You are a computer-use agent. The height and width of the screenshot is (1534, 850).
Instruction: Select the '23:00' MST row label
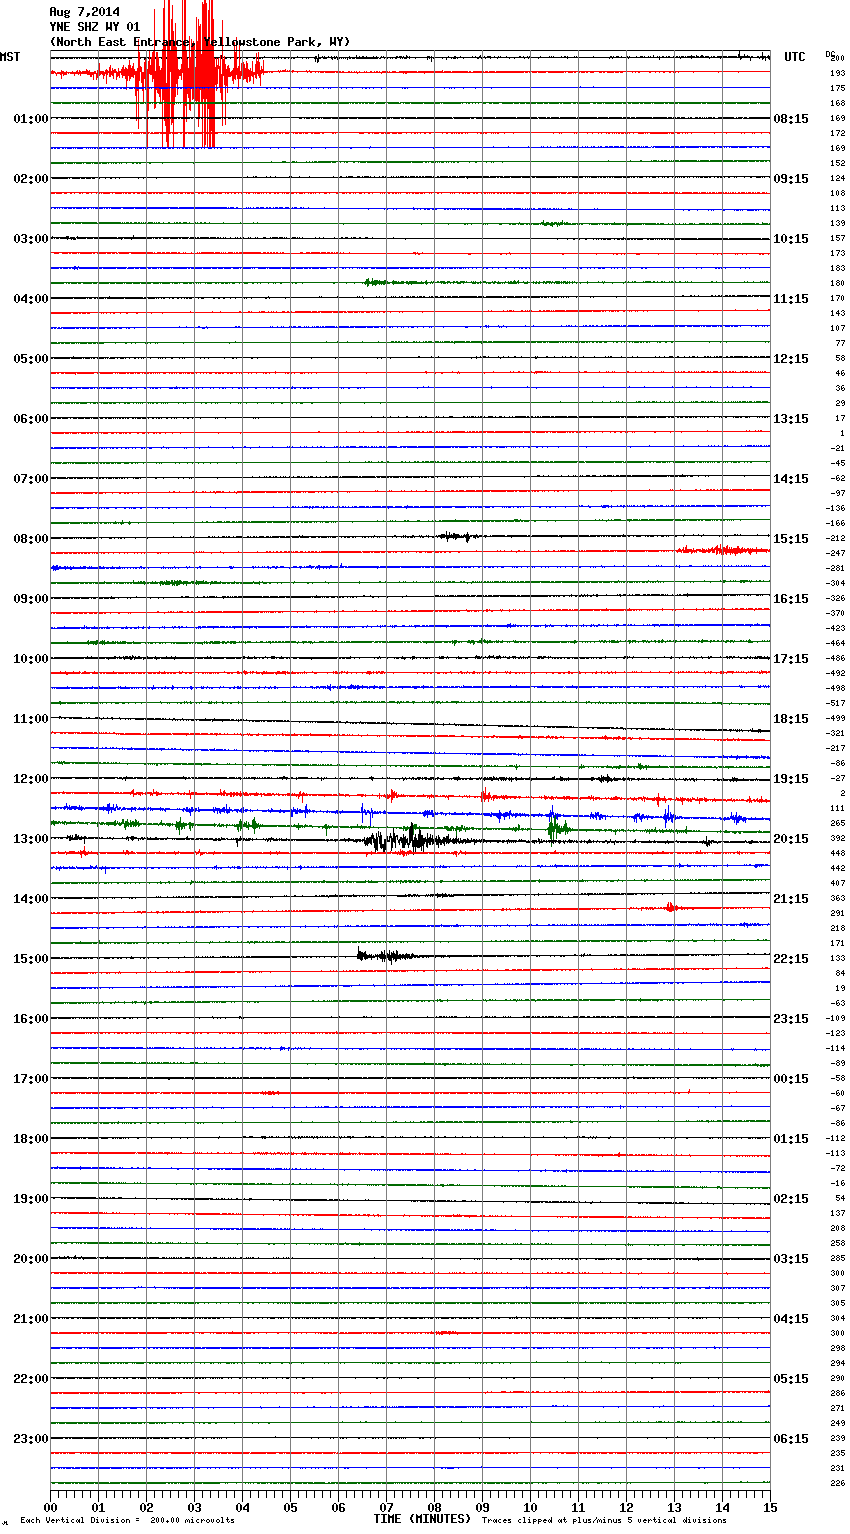[x=31, y=1439]
